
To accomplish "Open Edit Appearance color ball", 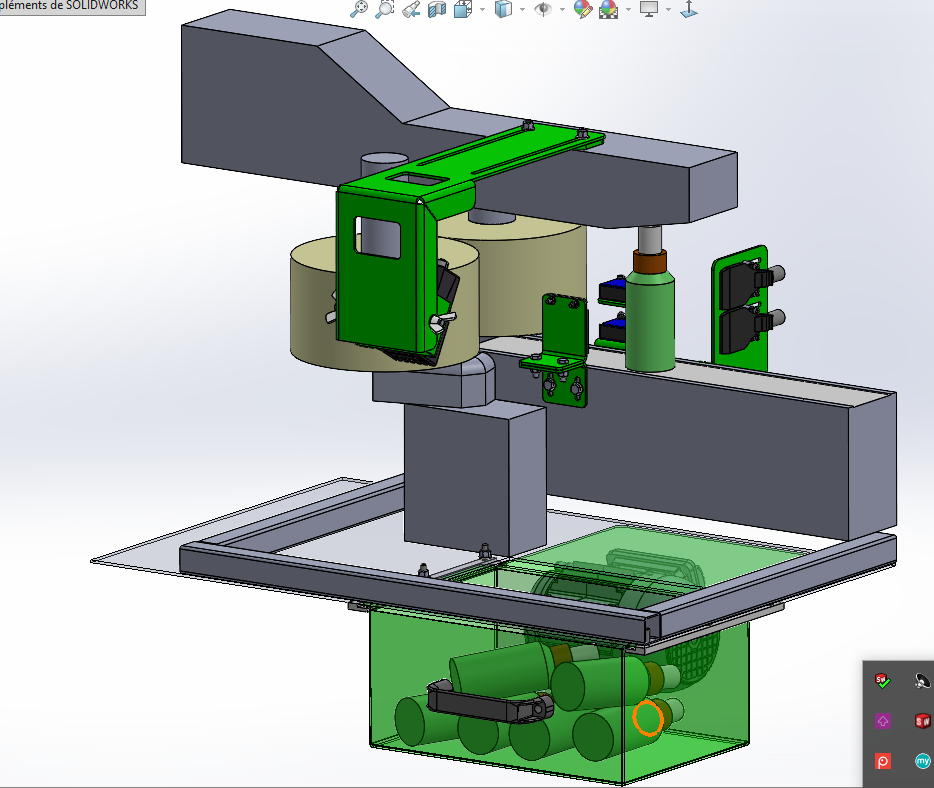I will 582,9.
